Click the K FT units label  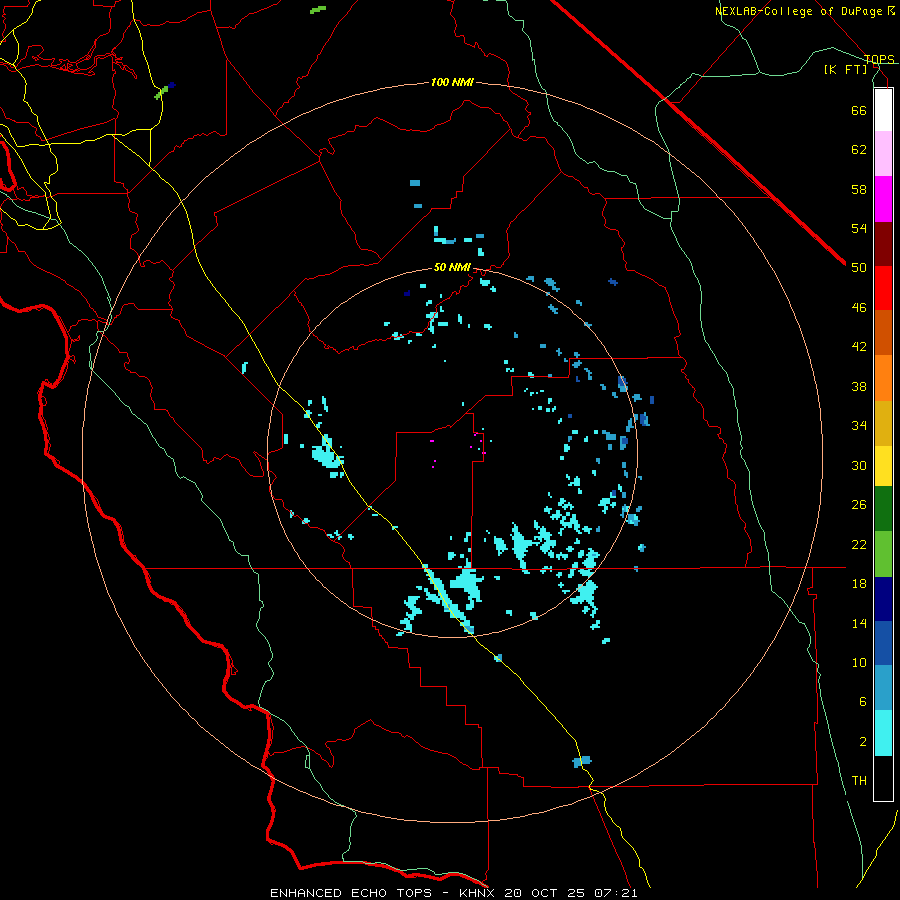coord(845,69)
